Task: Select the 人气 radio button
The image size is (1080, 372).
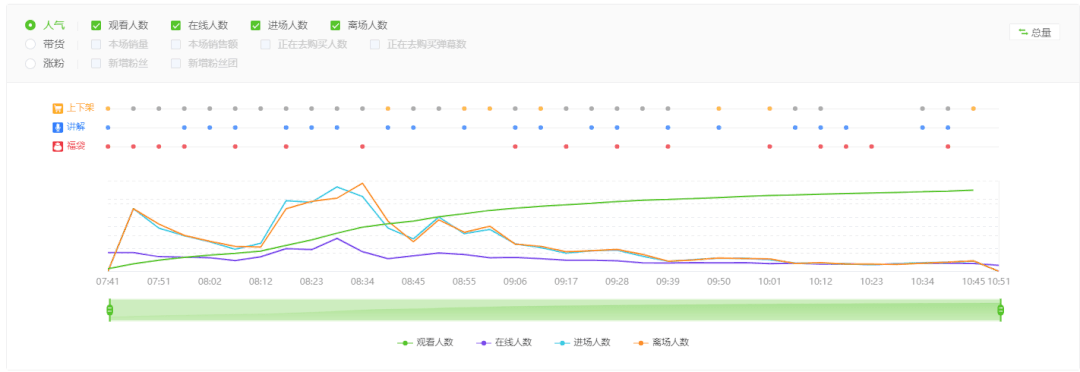Action: [30, 25]
